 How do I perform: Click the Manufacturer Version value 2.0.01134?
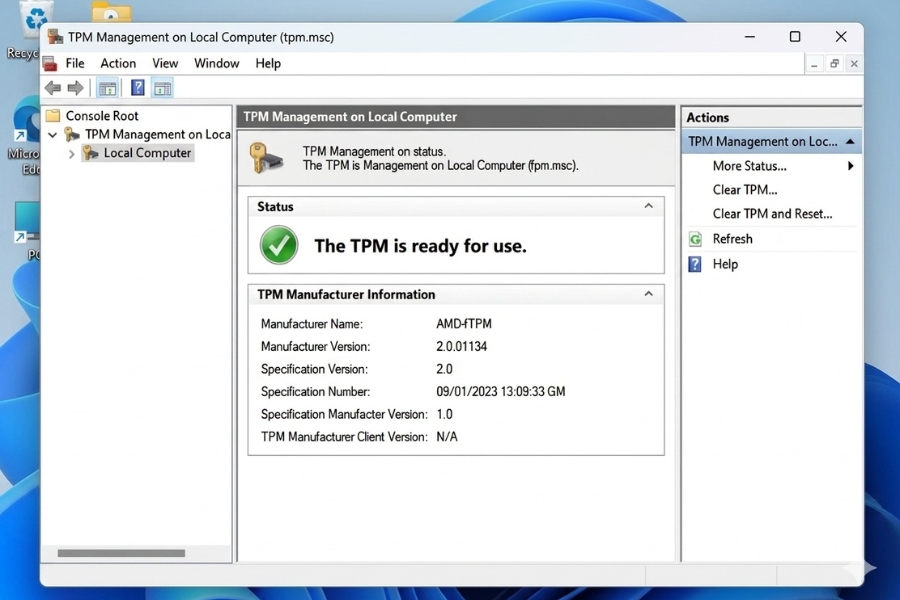tap(461, 346)
